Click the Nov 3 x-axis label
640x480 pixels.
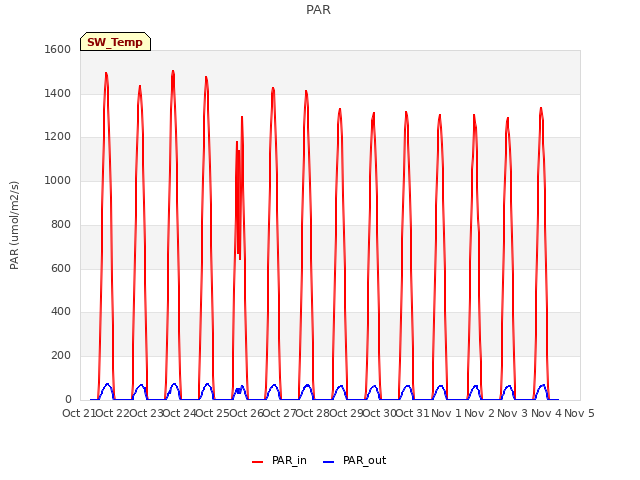click(x=513, y=413)
